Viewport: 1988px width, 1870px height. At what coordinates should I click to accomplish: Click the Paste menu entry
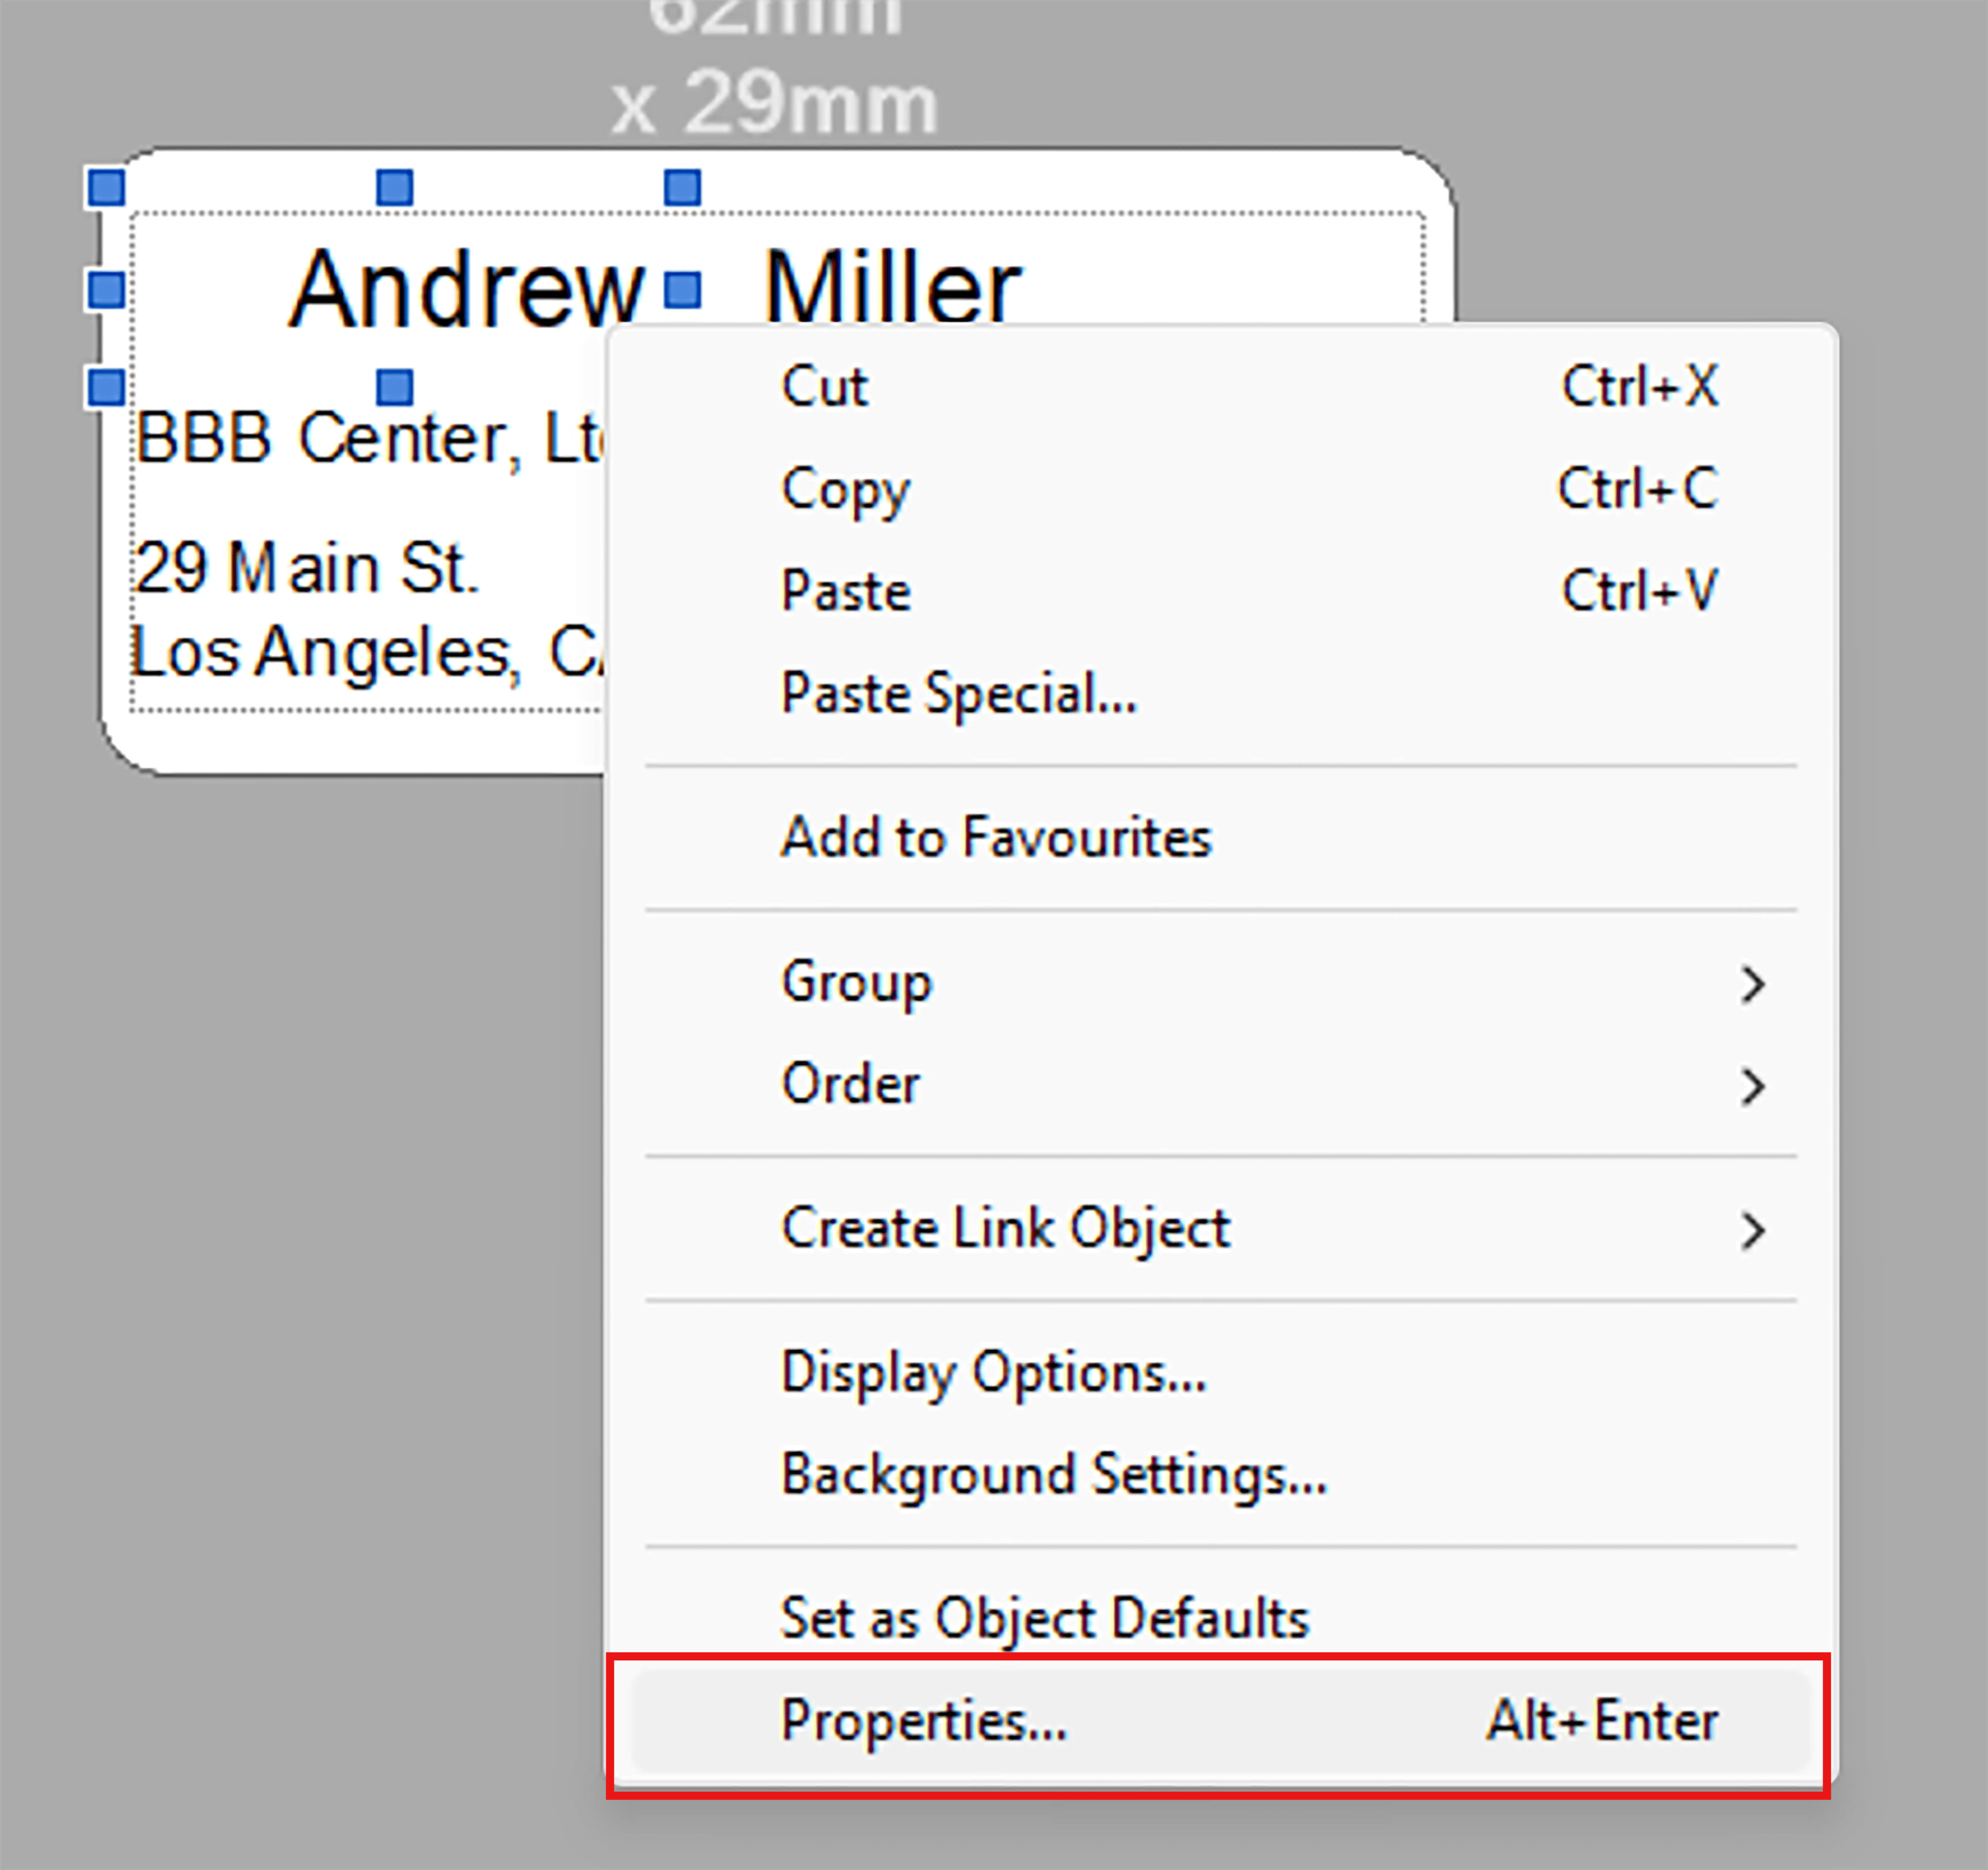pos(846,591)
